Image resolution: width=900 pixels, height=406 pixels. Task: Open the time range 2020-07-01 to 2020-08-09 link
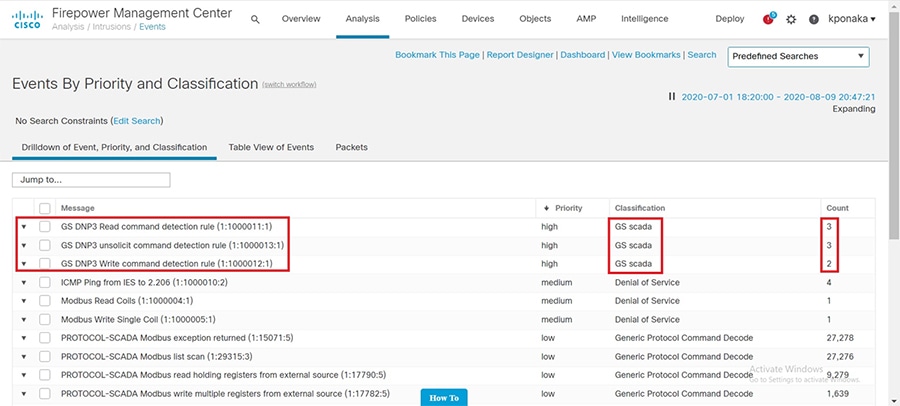coord(778,97)
